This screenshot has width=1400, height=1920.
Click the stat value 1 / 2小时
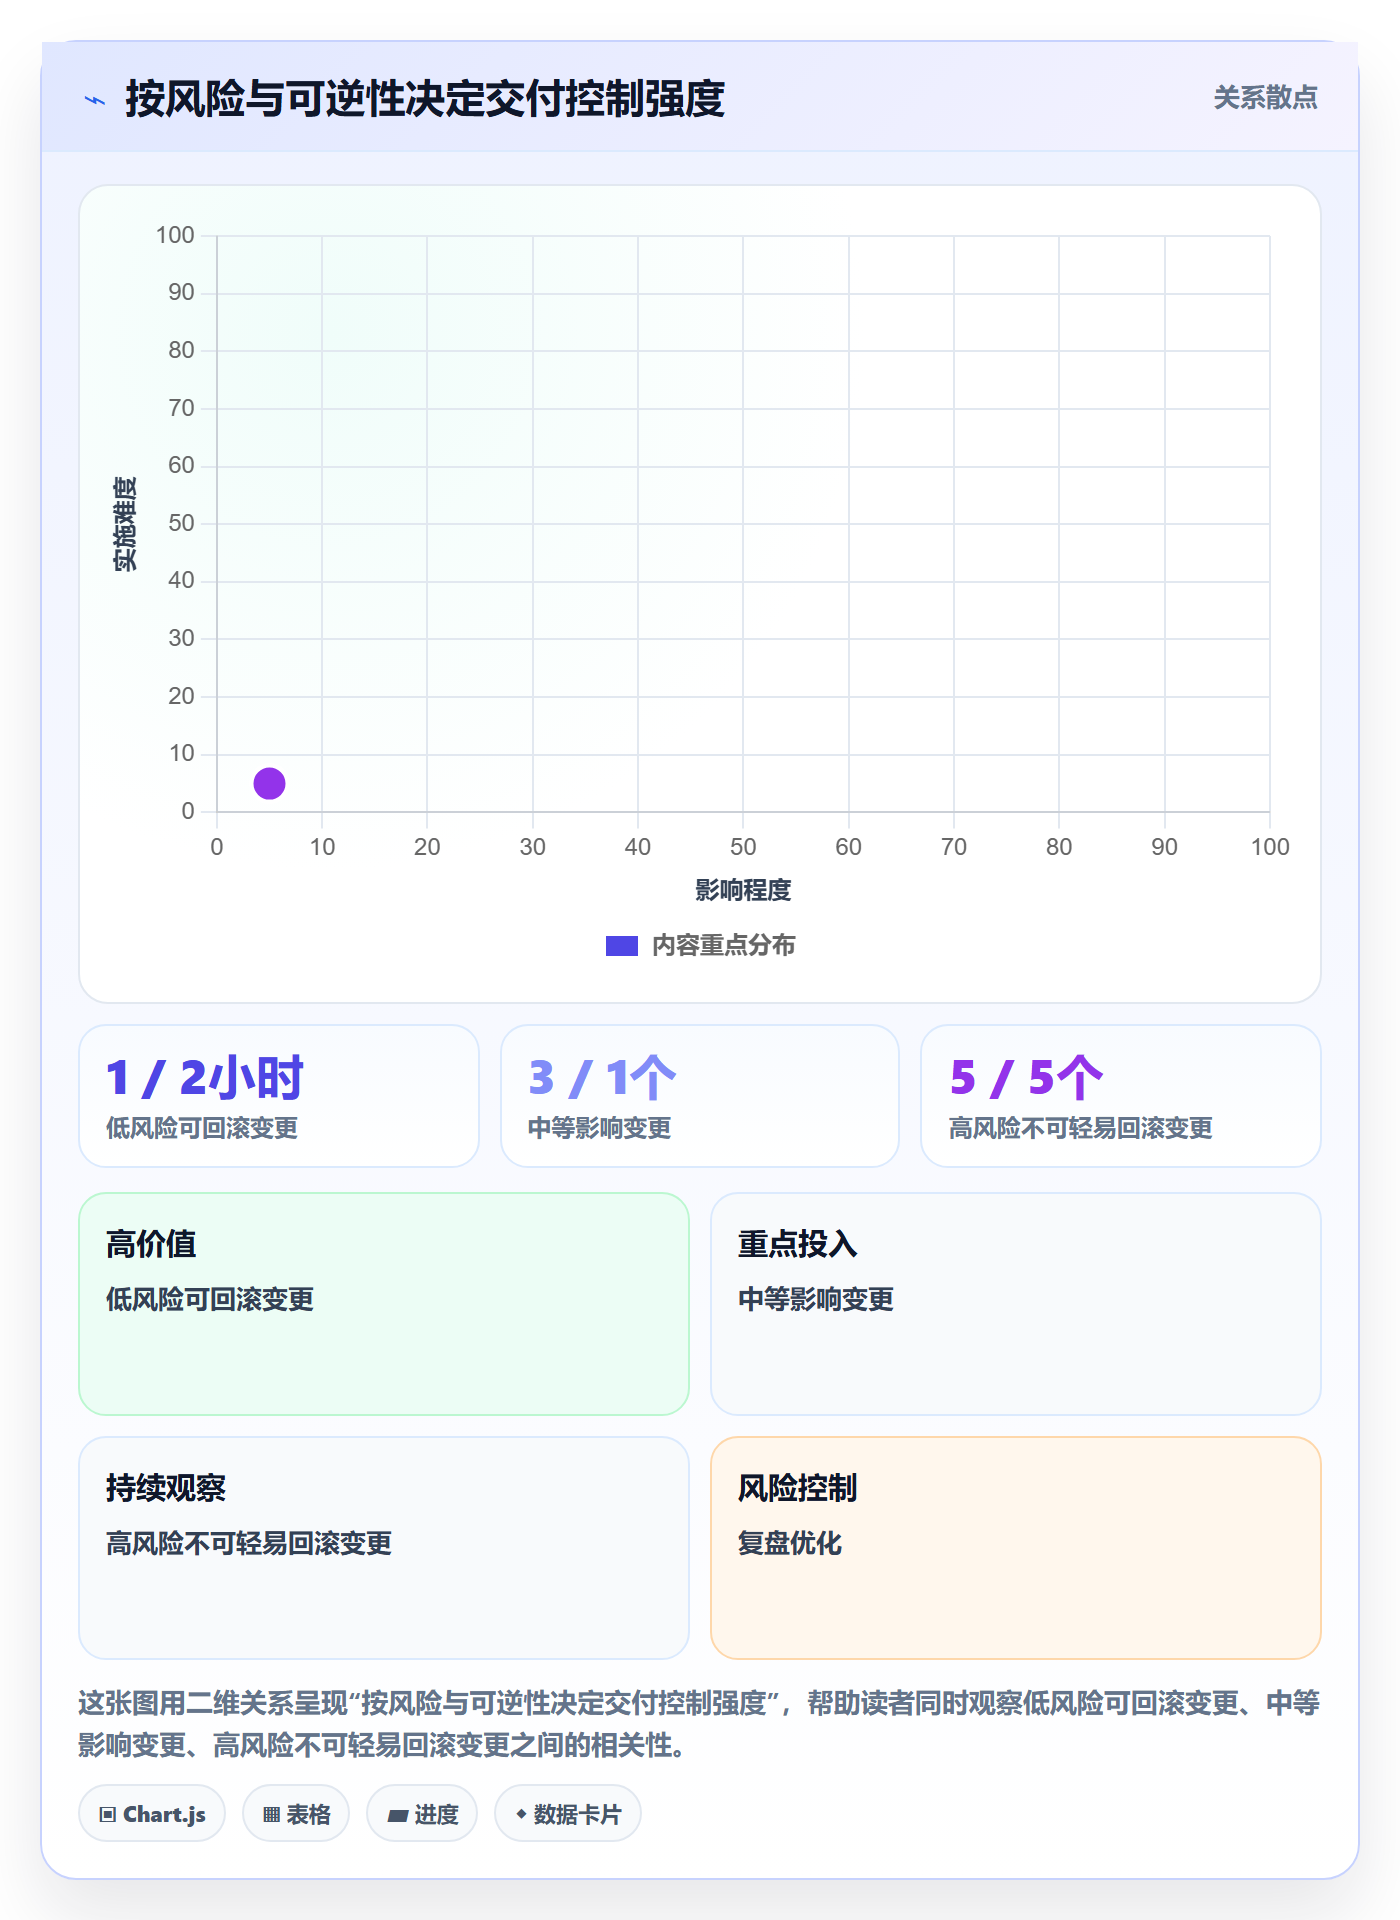205,1078
